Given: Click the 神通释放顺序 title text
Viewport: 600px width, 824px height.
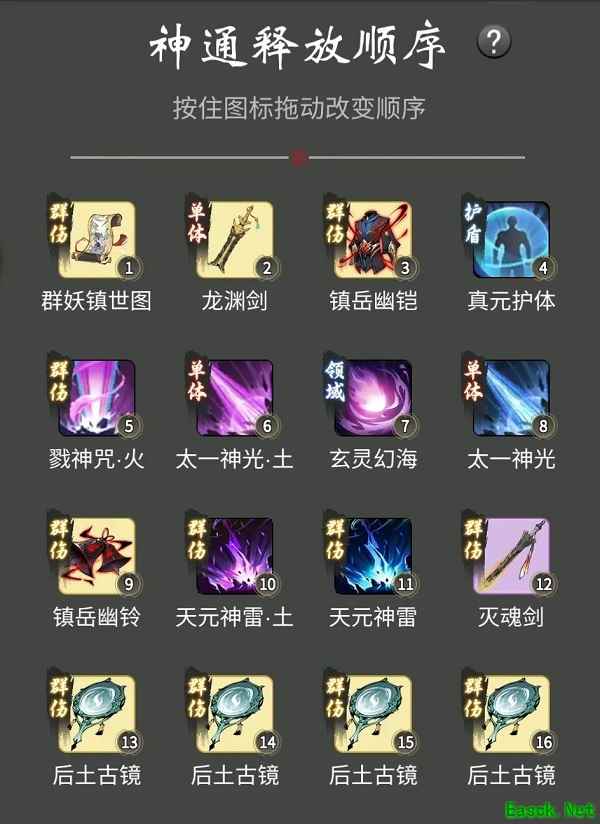Looking at the screenshot, I should (x=297, y=44).
